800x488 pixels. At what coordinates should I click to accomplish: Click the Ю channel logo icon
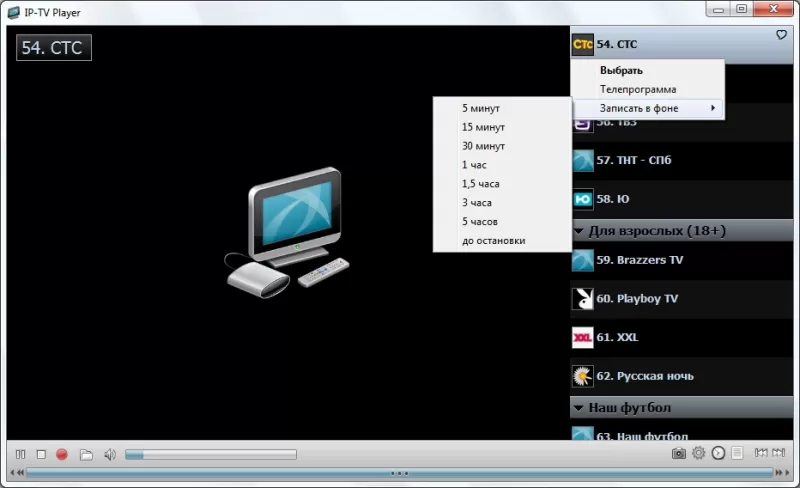(583, 199)
